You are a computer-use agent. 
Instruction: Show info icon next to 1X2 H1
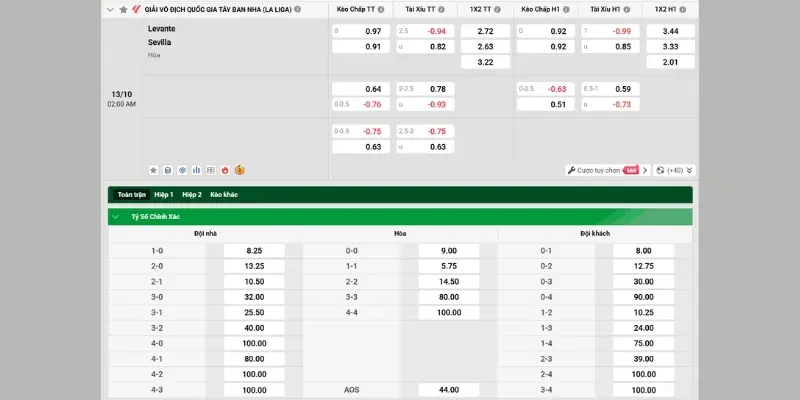click(683, 9)
